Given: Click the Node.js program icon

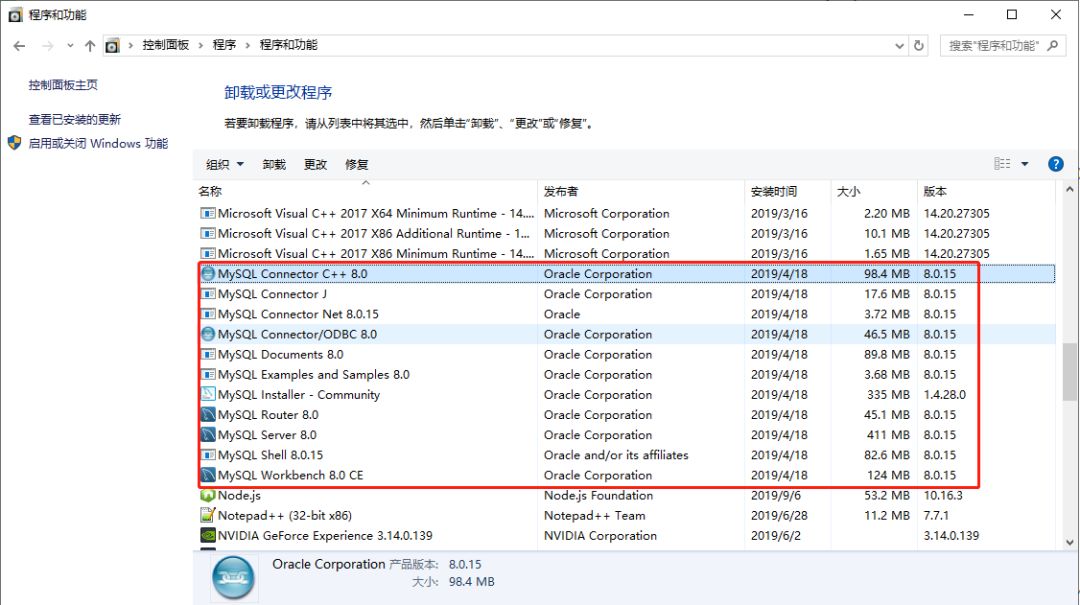Looking at the screenshot, I should (207, 495).
